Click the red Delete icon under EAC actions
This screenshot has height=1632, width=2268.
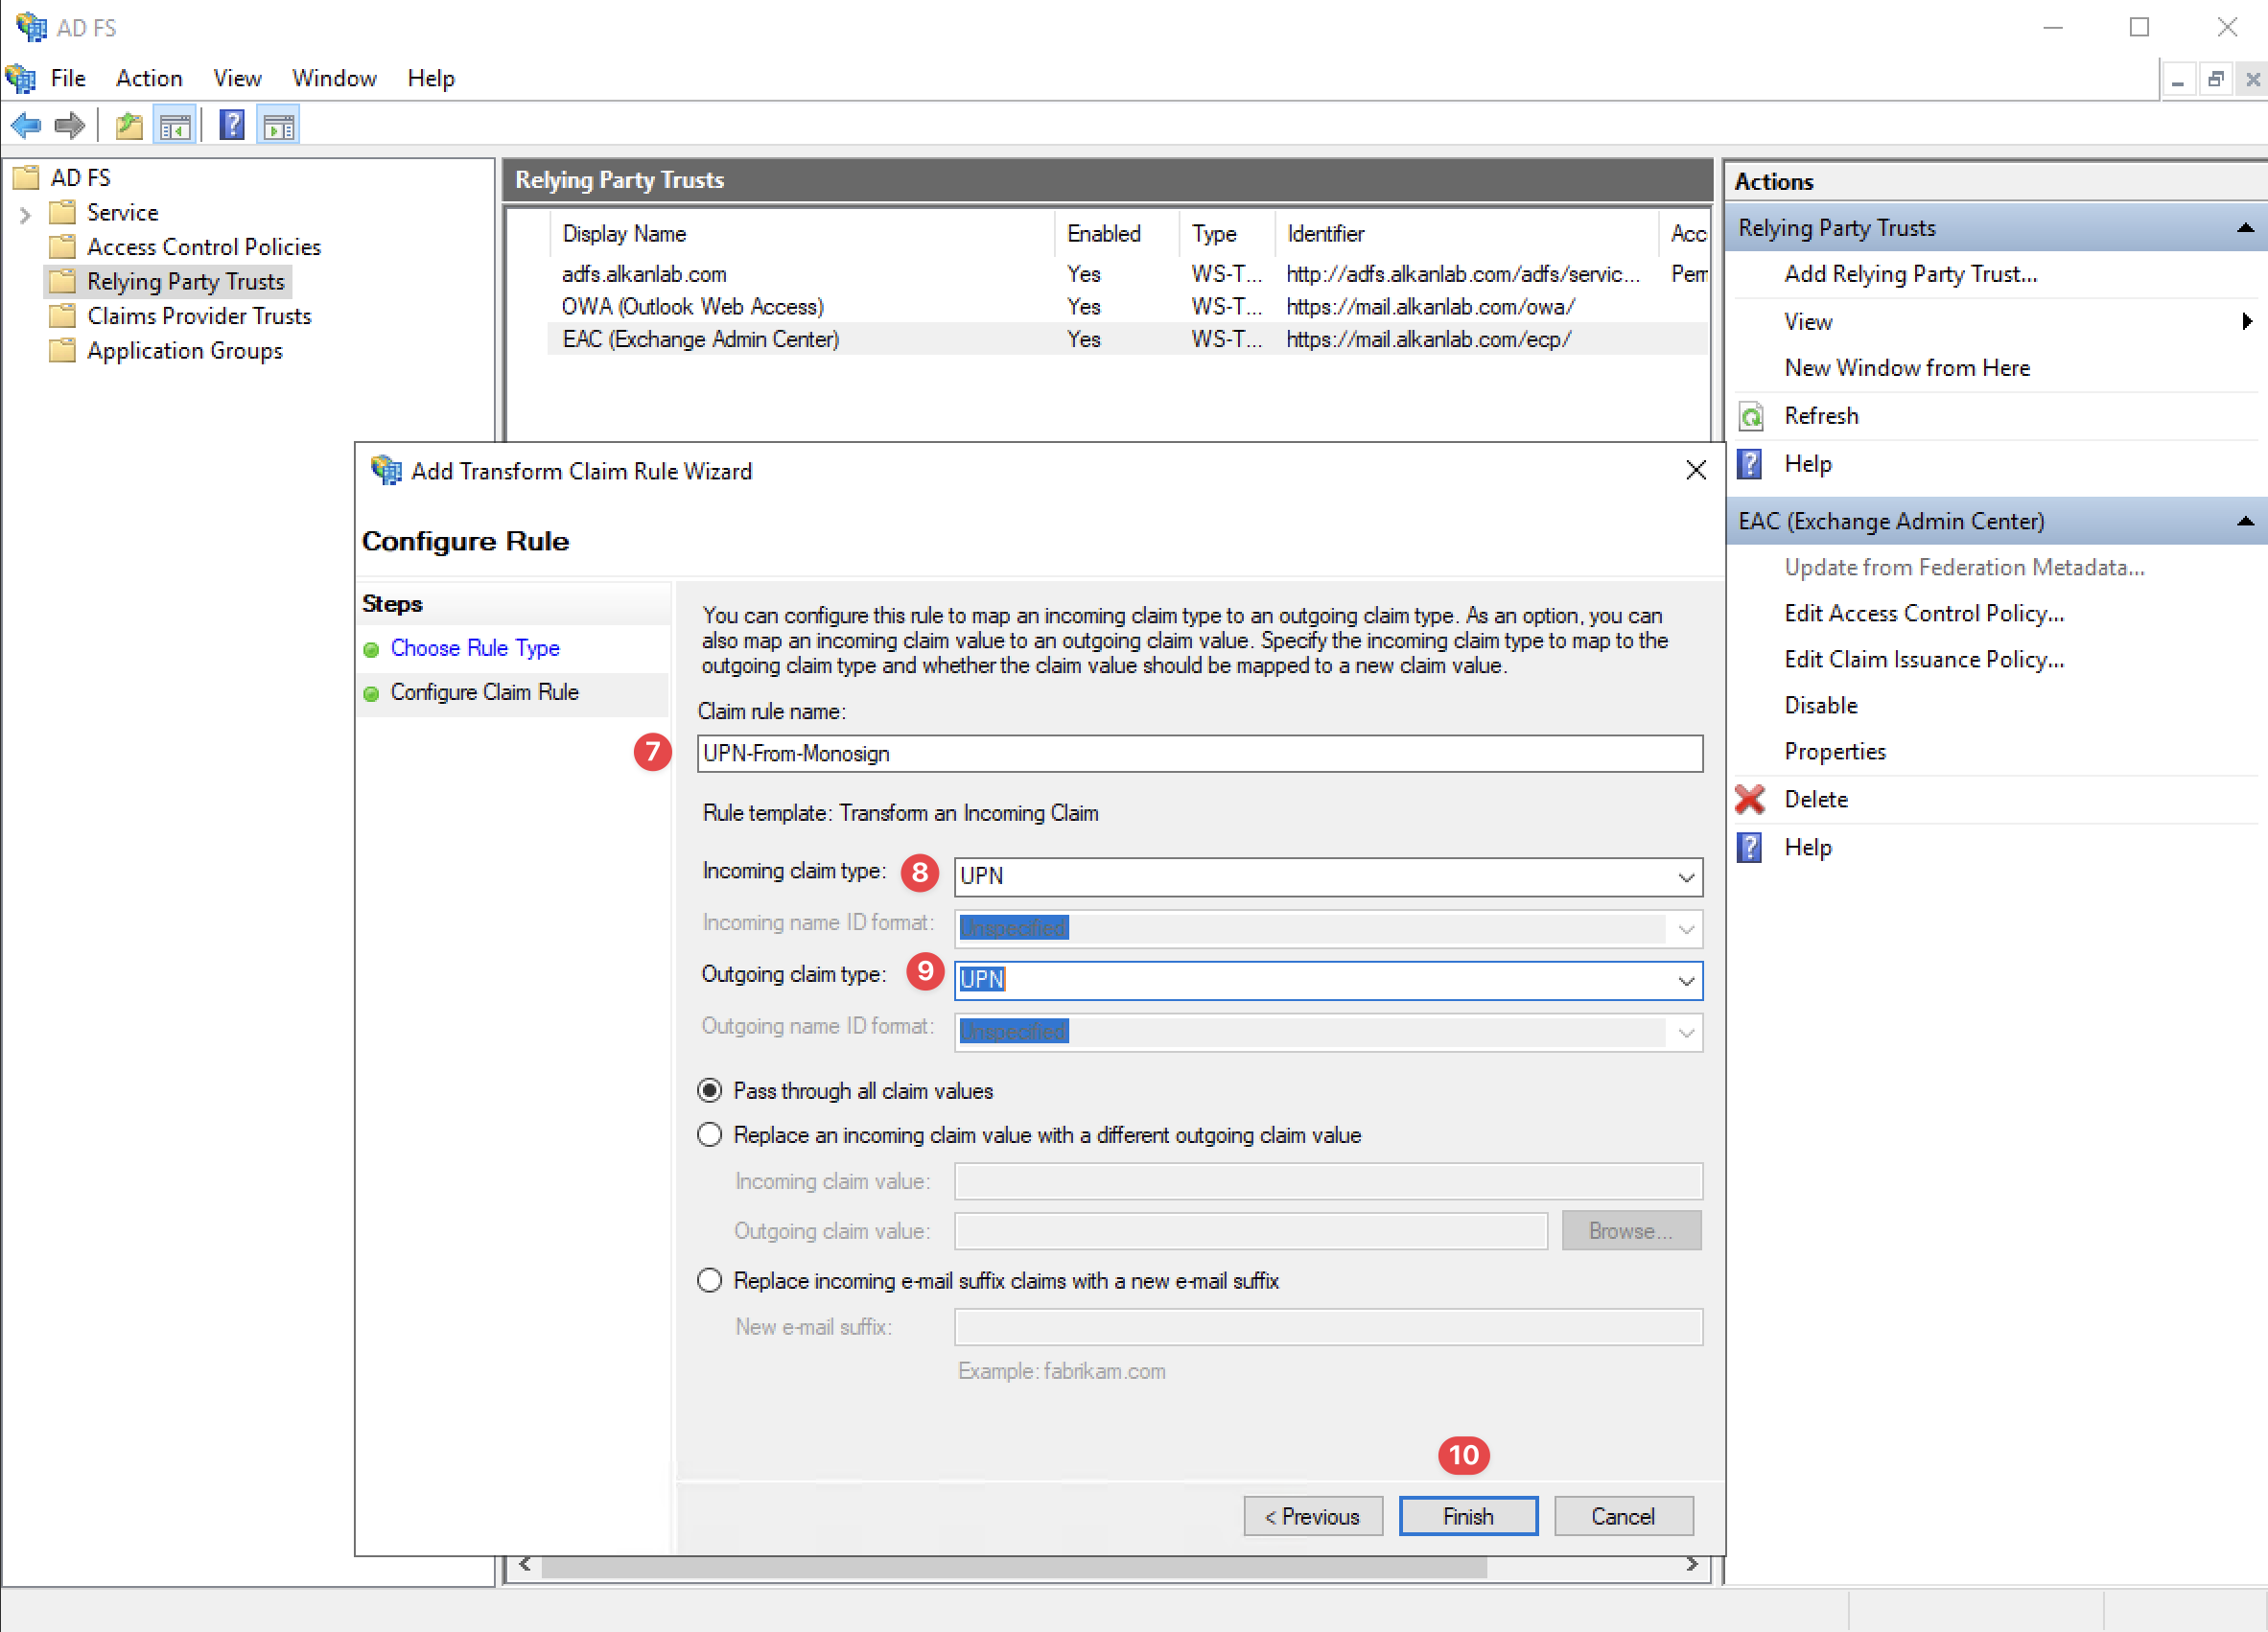point(1750,799)
